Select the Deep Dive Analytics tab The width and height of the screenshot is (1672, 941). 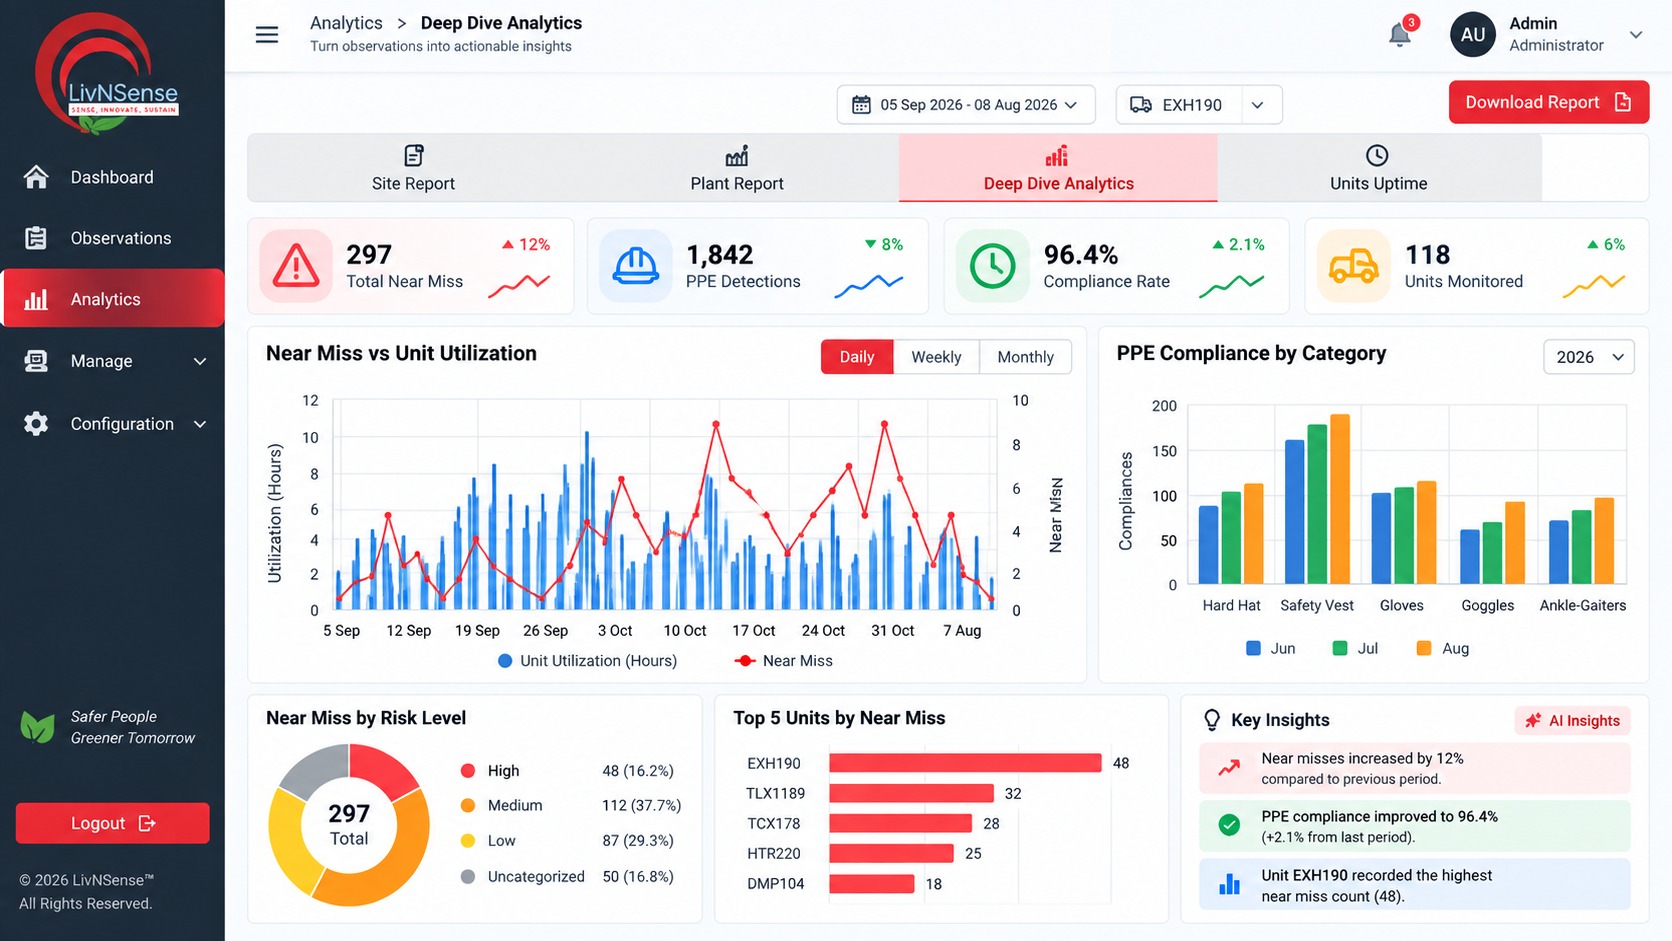coord(1058,168)
